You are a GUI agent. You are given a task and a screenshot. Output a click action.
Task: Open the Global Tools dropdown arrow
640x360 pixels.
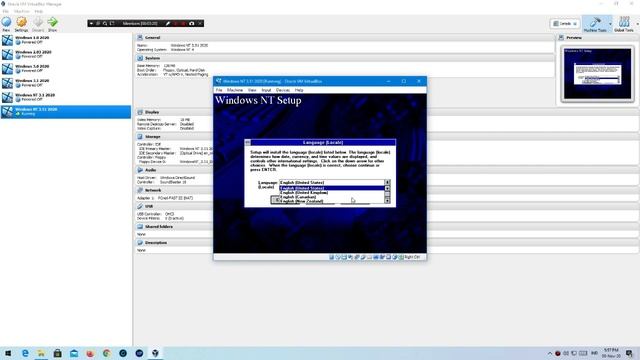(x=637, y=24)
